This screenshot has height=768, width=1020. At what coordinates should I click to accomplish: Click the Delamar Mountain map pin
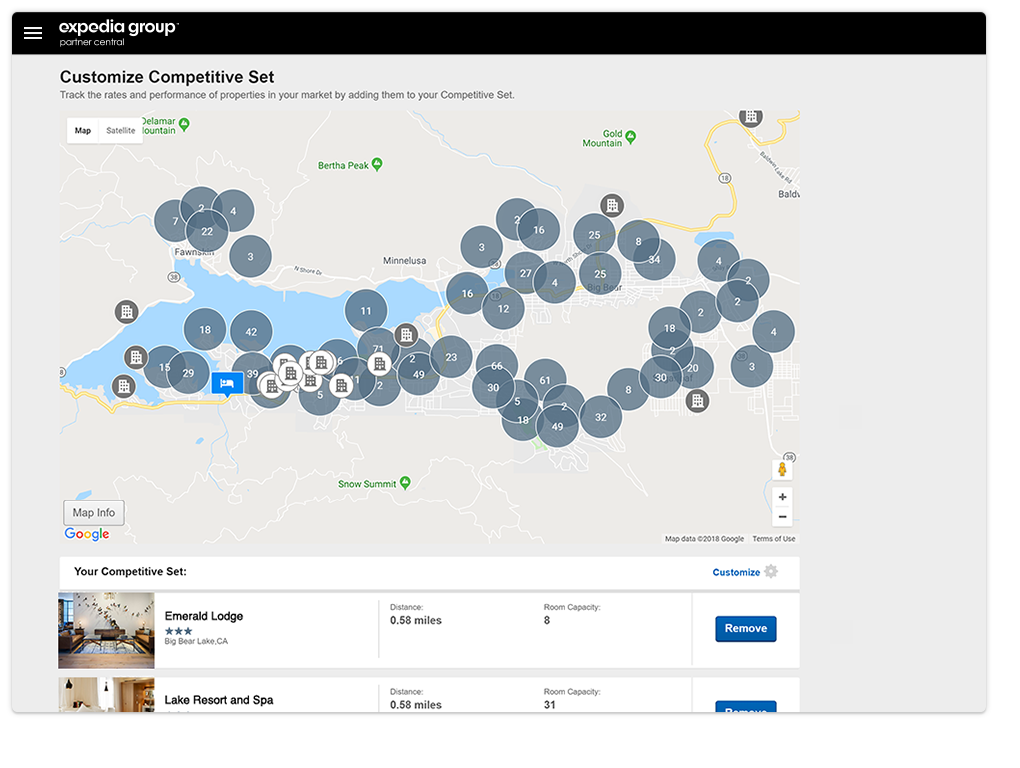click(184, 124)
